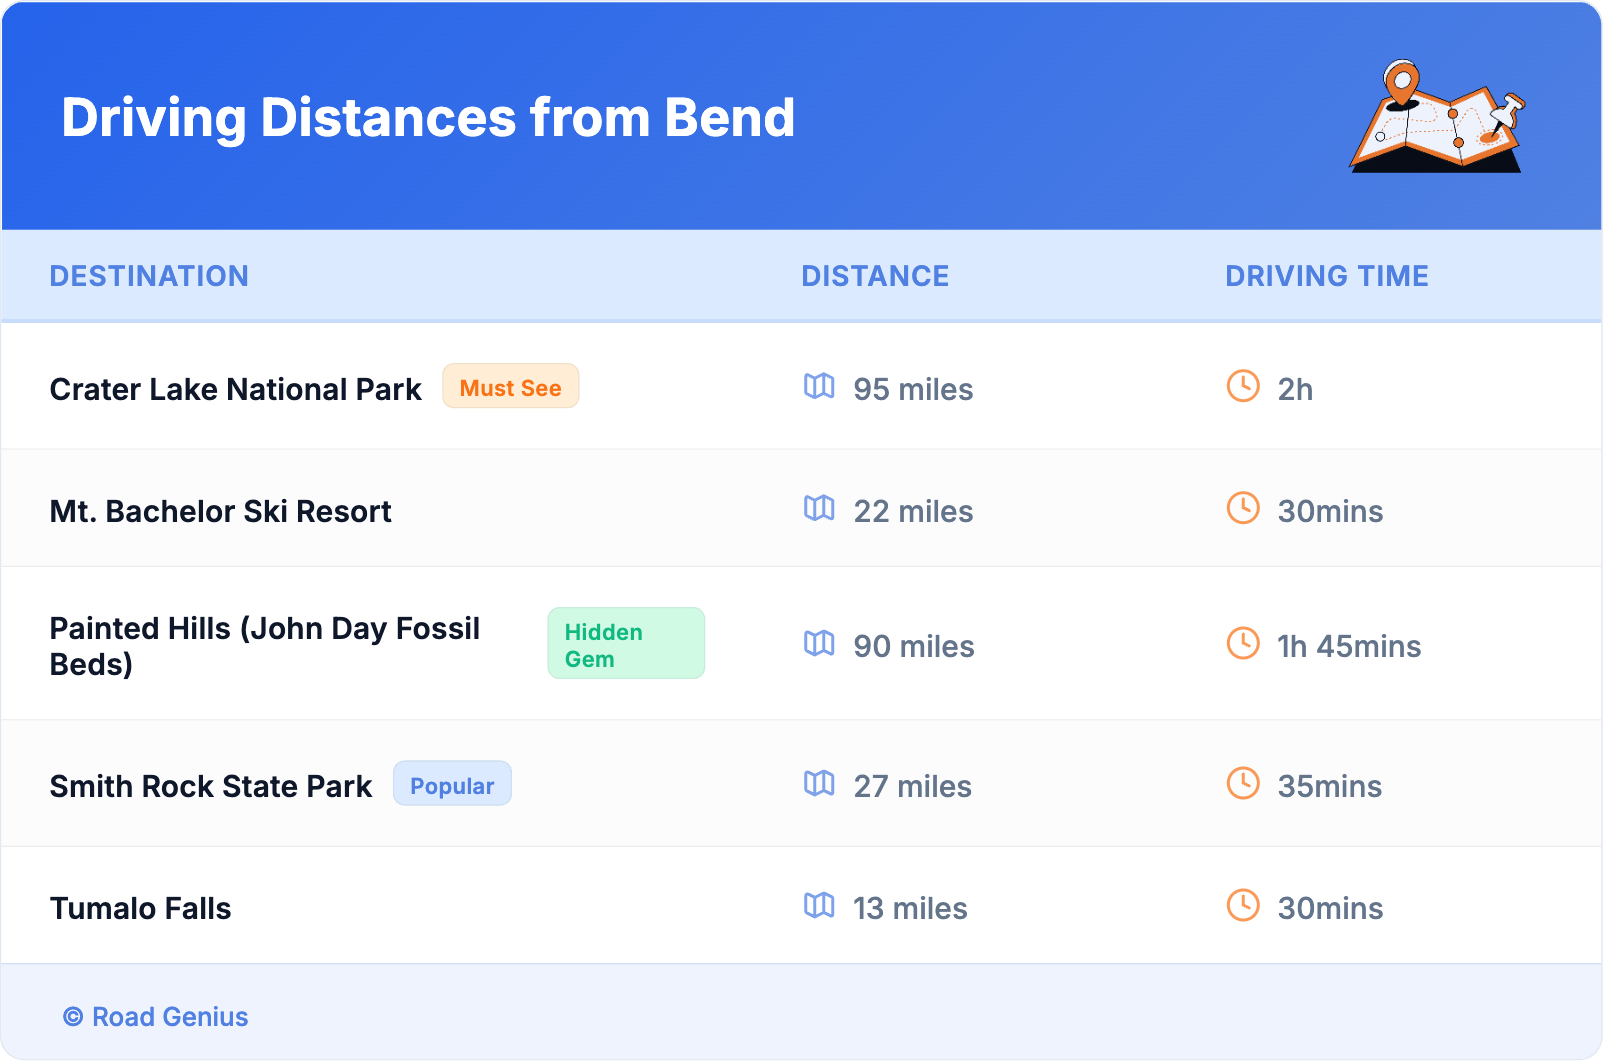
Task: Select the Hidden Gem badge
Action: 625,644
